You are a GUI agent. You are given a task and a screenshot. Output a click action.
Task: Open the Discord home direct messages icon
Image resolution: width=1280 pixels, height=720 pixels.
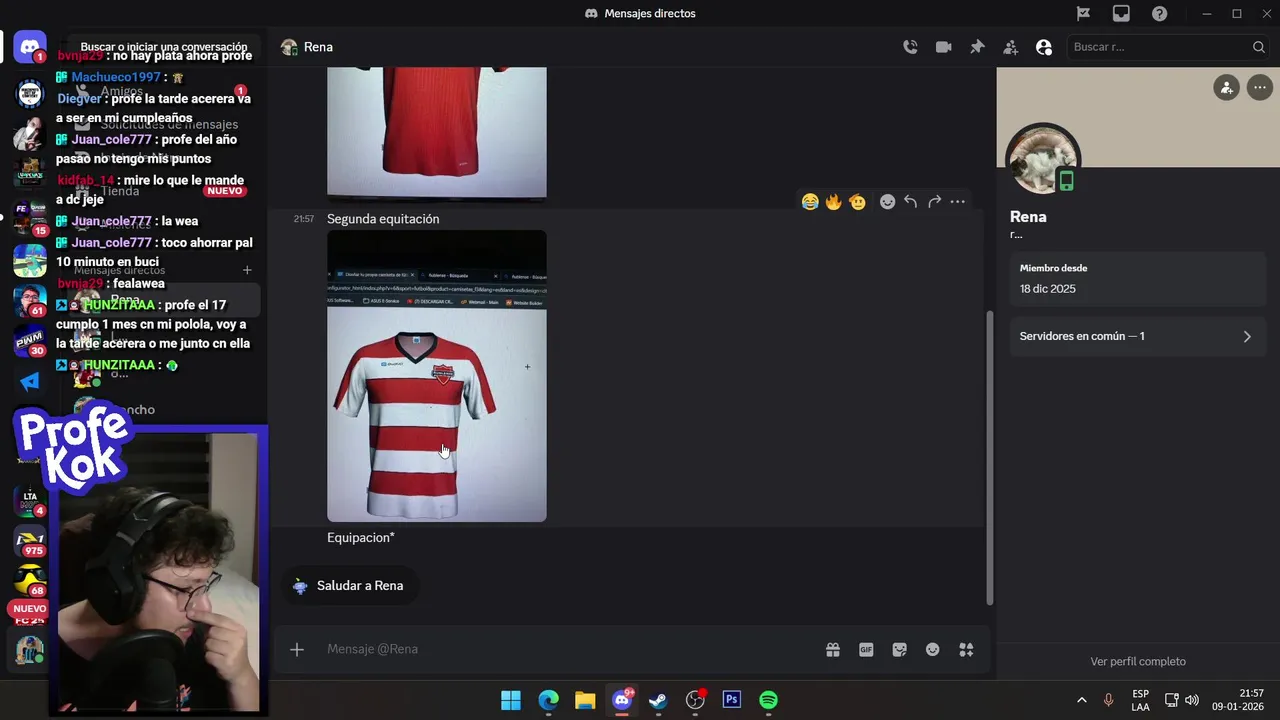(x=30, y=47)
